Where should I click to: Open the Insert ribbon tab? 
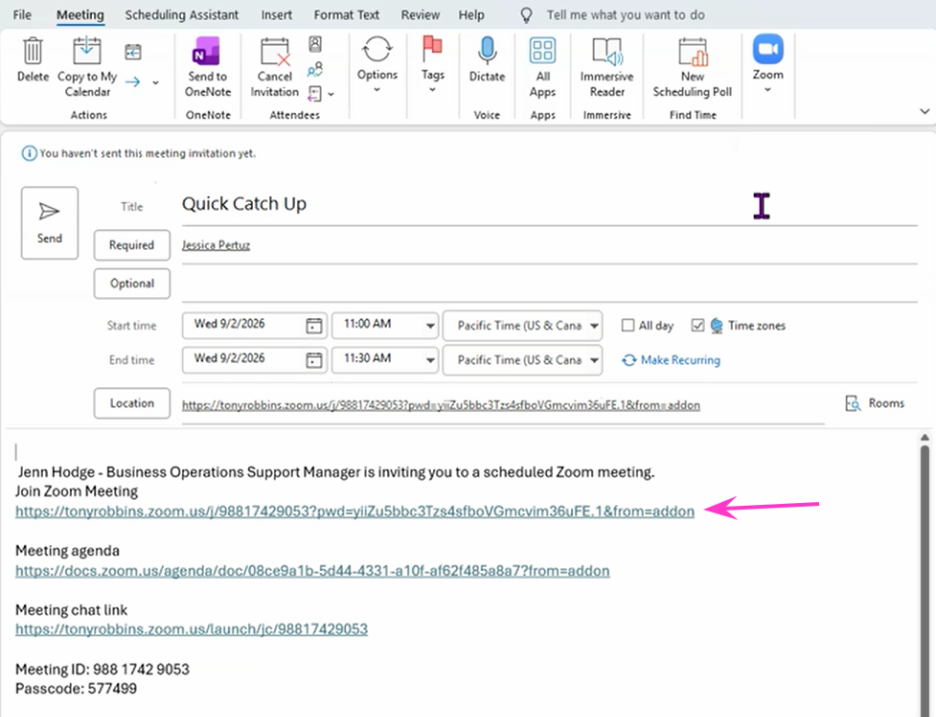pos(276,15)
